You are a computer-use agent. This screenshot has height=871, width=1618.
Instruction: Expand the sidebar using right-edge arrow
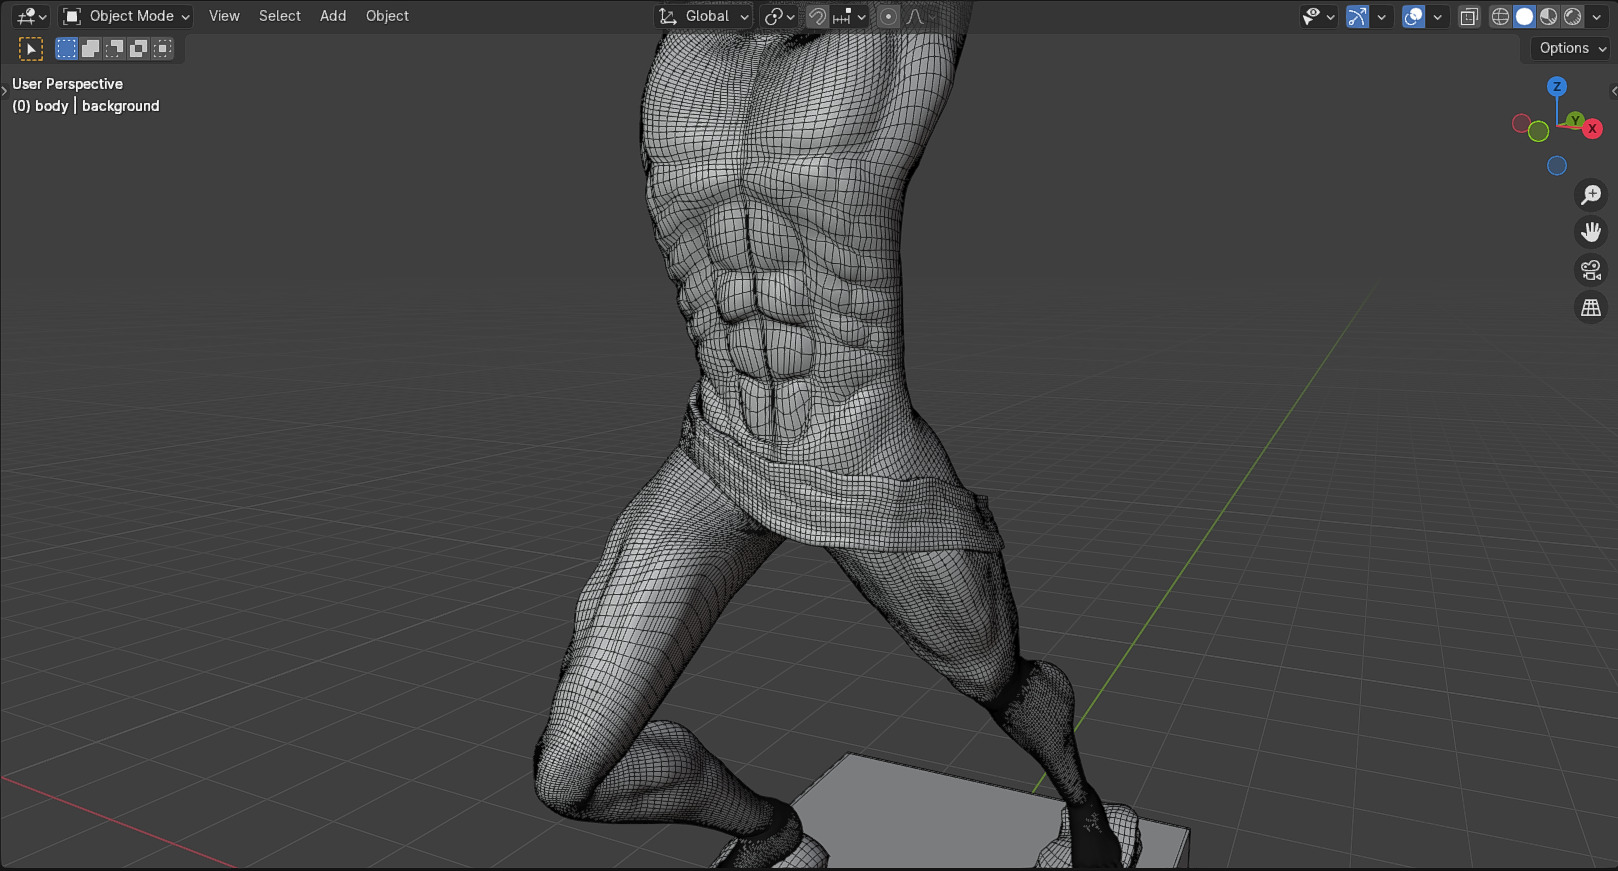click(1614, 91)
